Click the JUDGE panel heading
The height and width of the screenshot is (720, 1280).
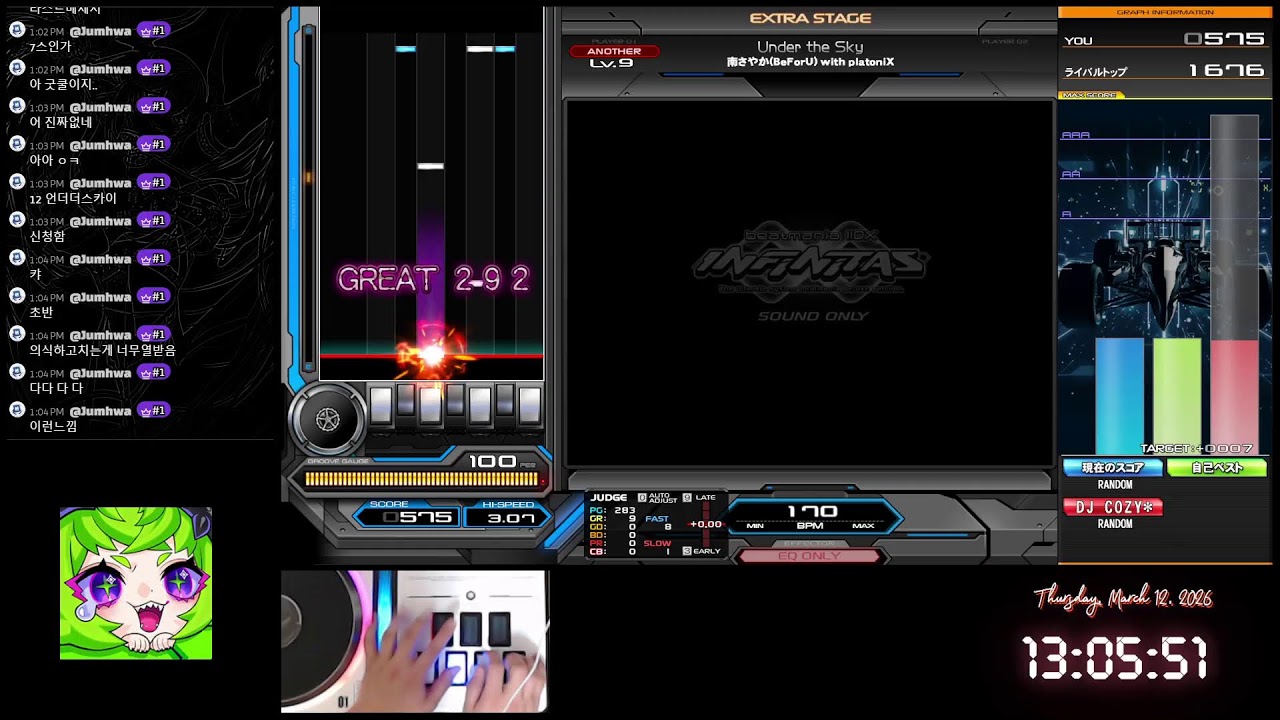coord(609,497)
